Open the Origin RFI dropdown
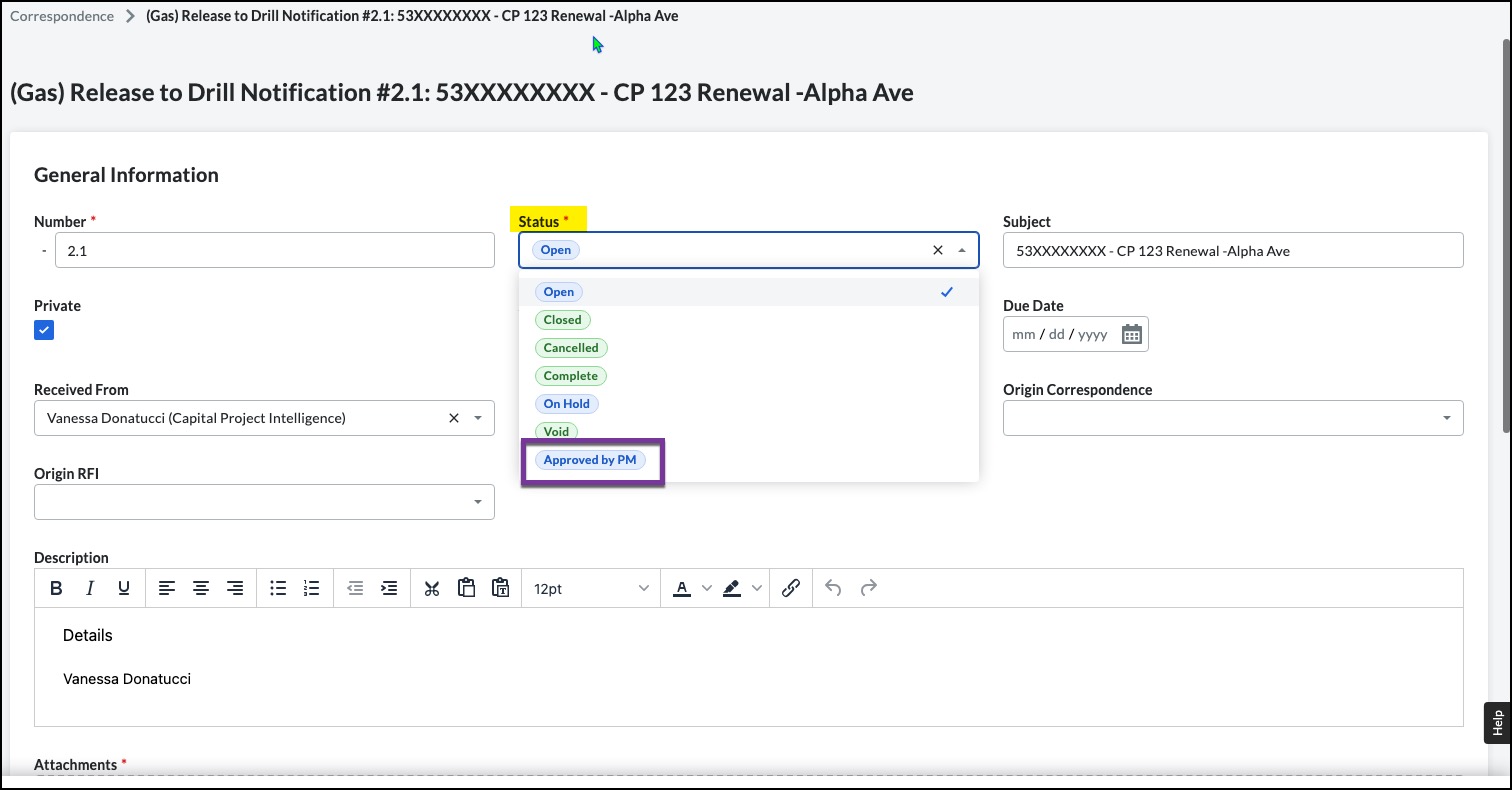The height and width of the screenshot is (790, 1512). (x=478, y=502)
